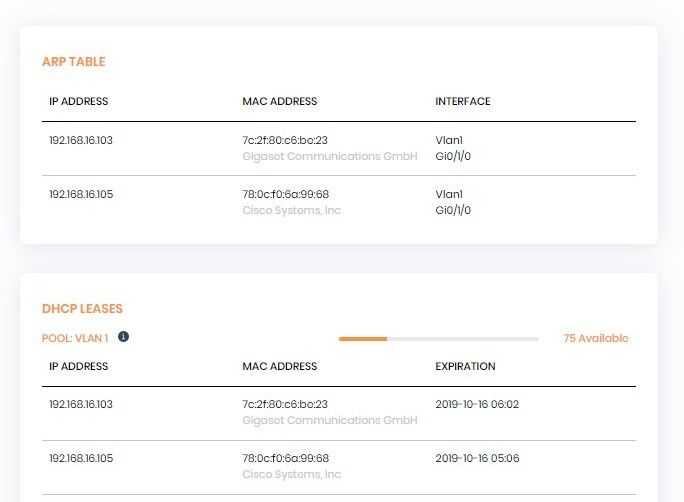
Task: Click Cisco Systems, Inc vendor in ARP table
Action: (291, 210)
